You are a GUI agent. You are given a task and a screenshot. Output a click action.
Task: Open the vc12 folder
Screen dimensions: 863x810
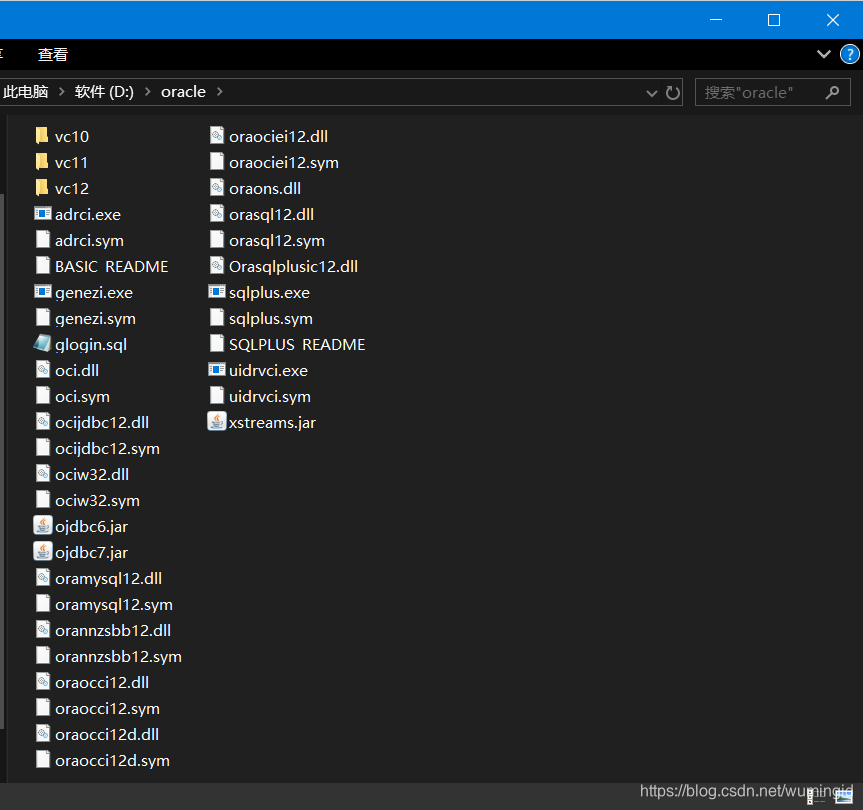[71, 187]
